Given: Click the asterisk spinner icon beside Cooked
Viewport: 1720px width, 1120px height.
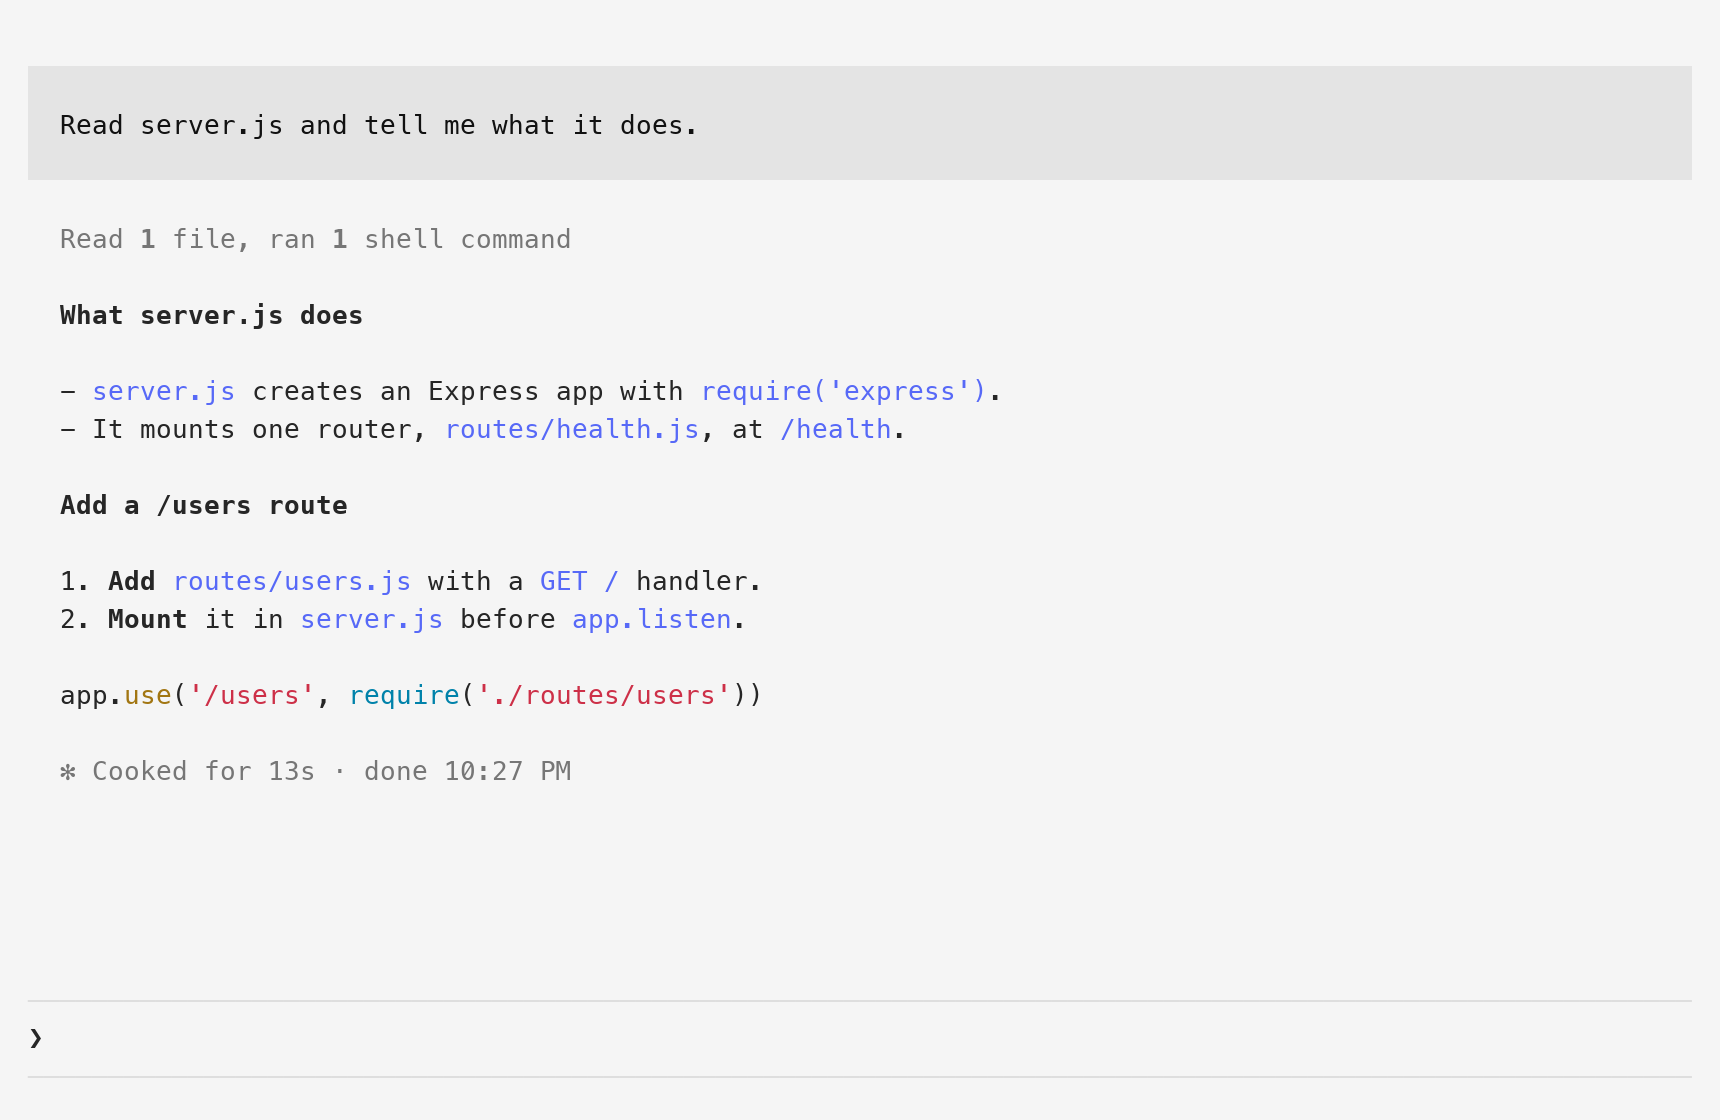Looking at the screenshot, I should [x=68, y=772].
